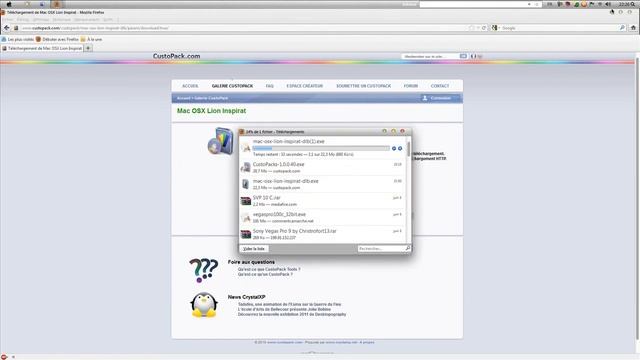Select the completed mac-osx-lion-inspirat-dlb.exe entry
640x360 pixels.
tap(322, 184)
